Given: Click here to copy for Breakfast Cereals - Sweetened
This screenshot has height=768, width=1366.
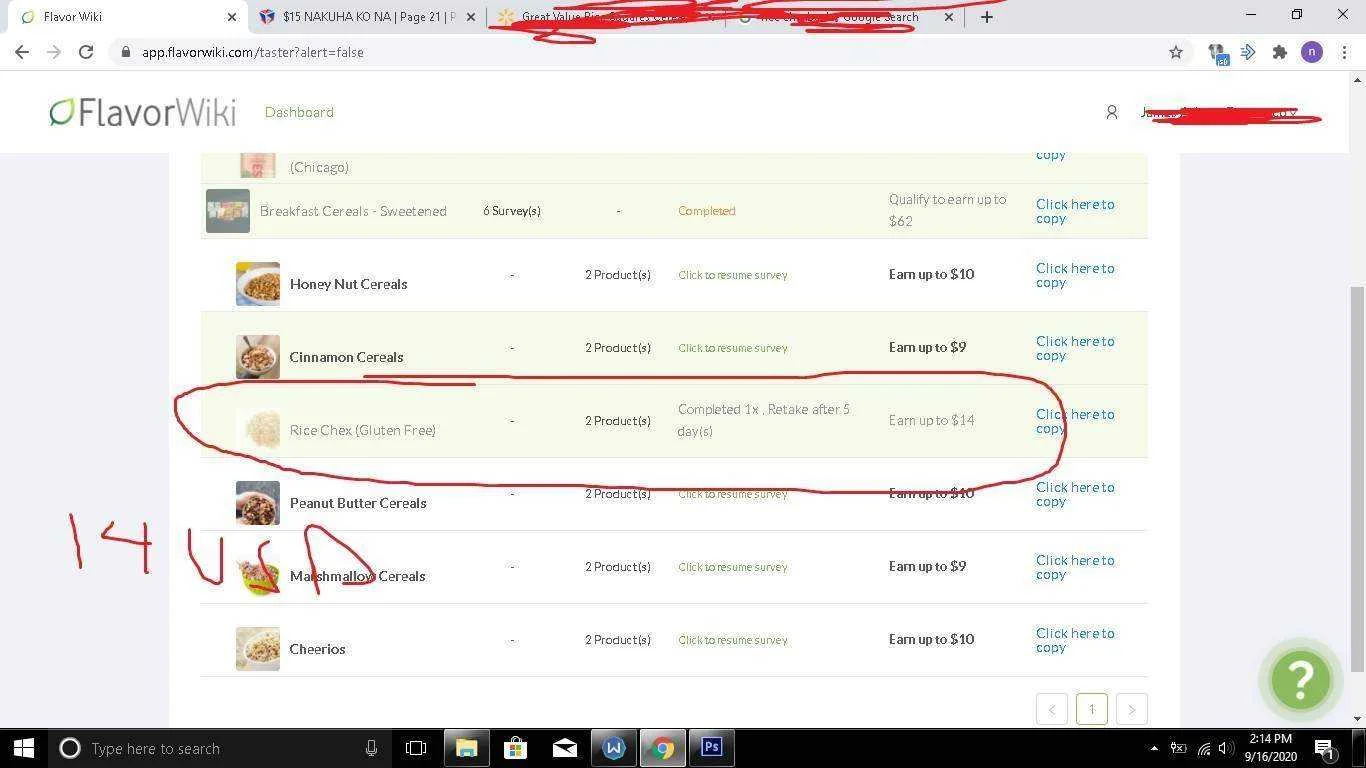Looking at the screenshot, I should click(x=1075, y=211).
